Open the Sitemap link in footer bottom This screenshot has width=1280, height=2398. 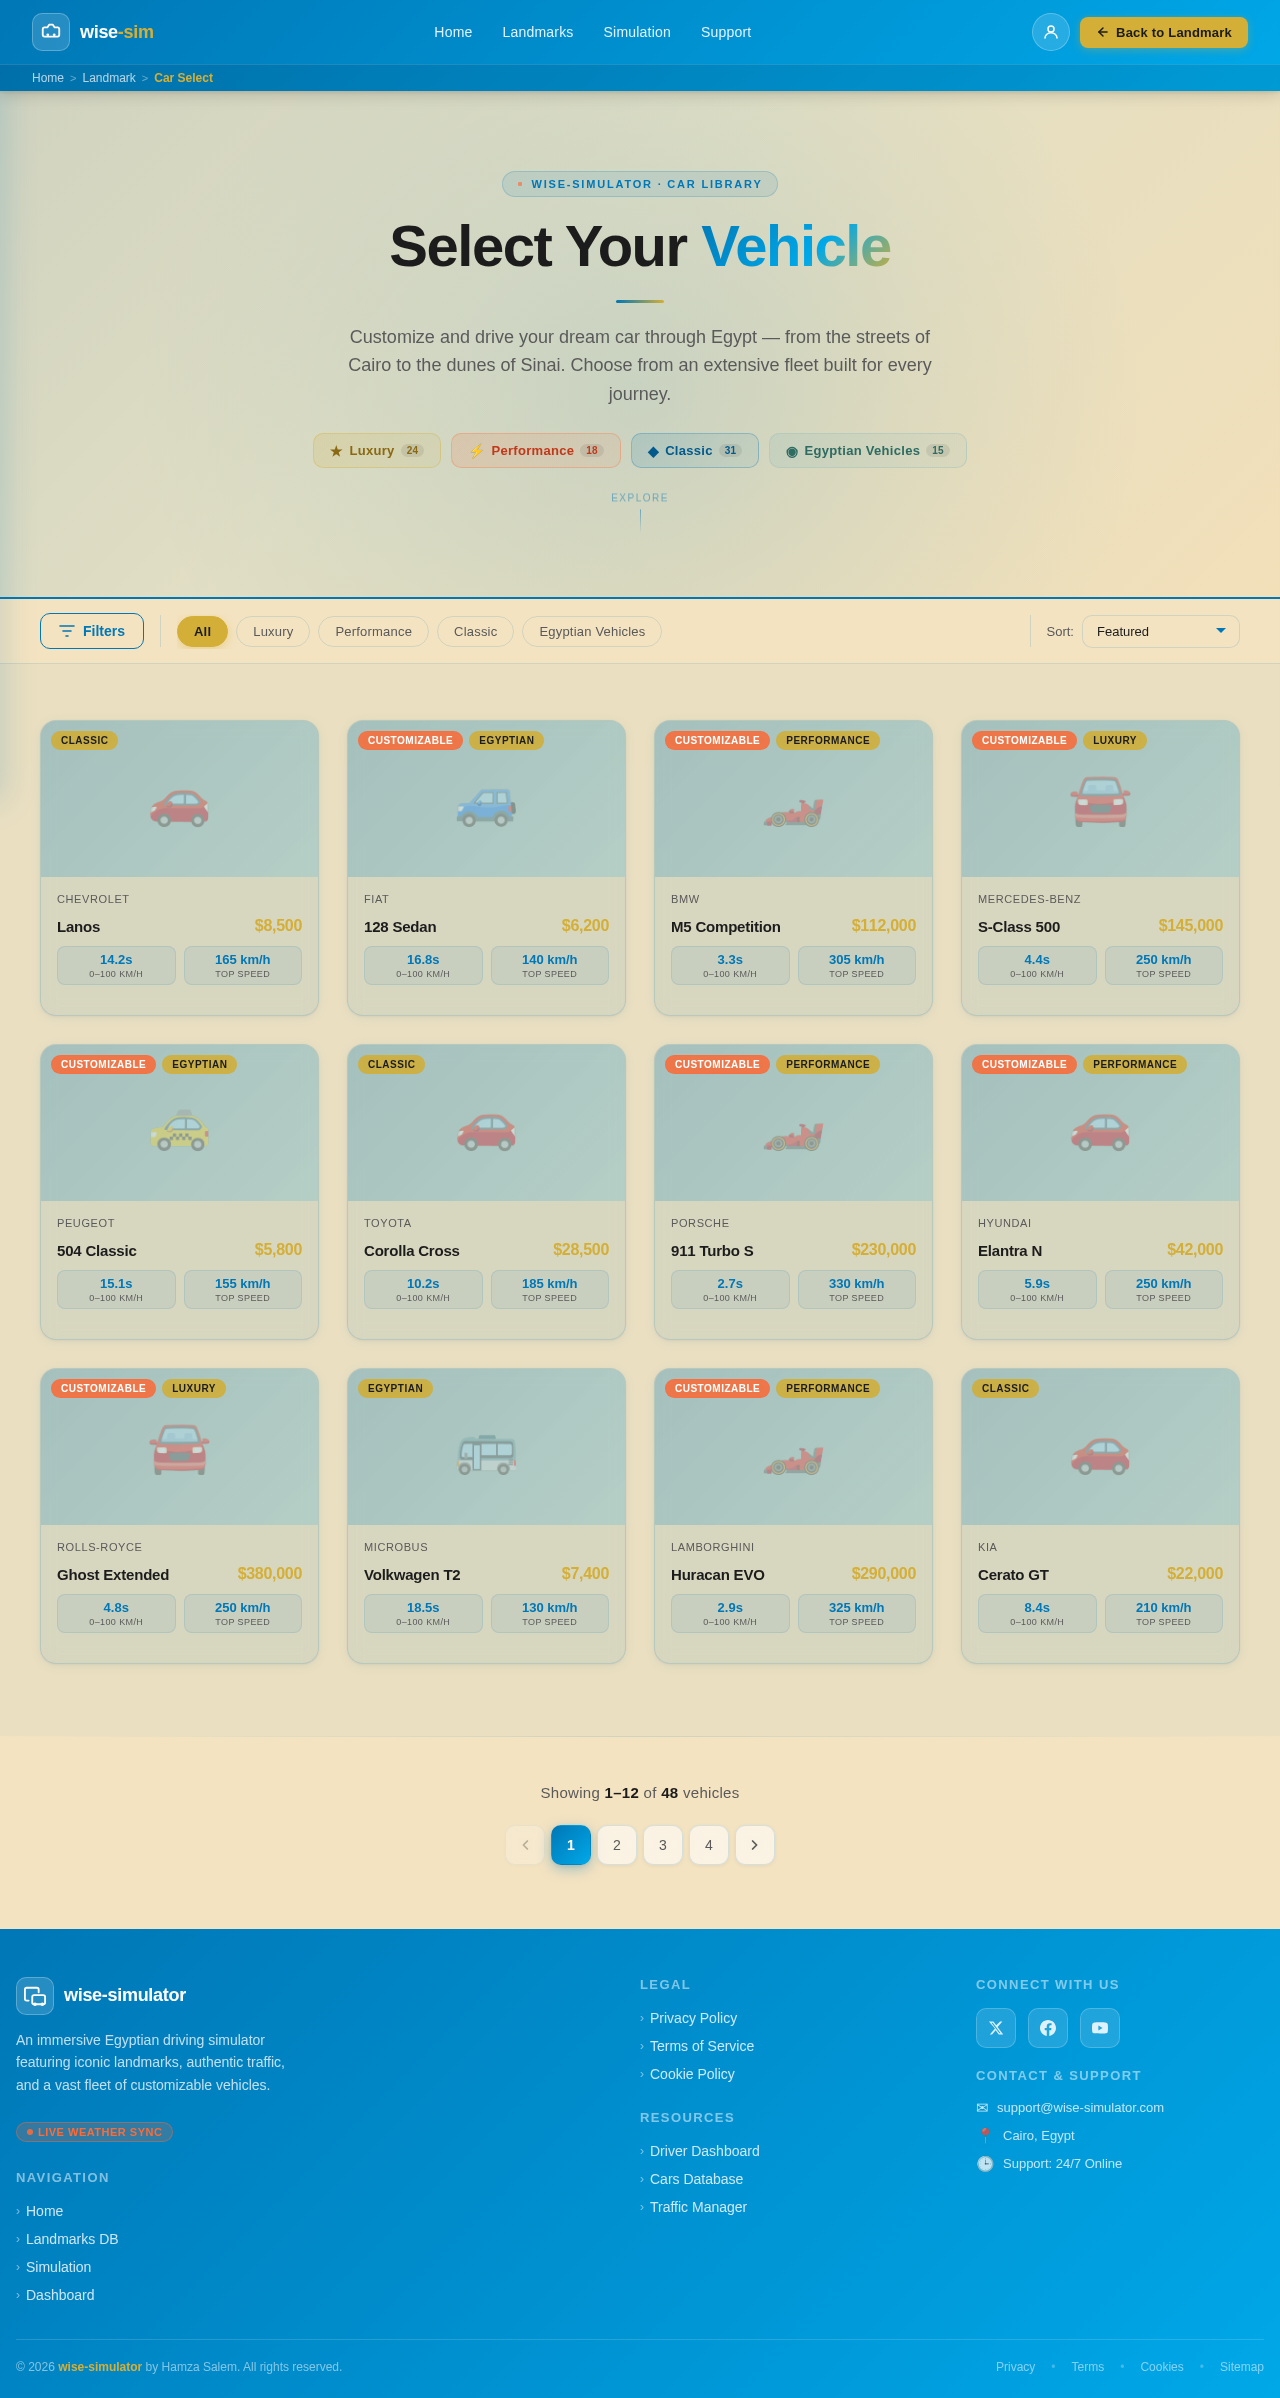coord(1242,2367)
